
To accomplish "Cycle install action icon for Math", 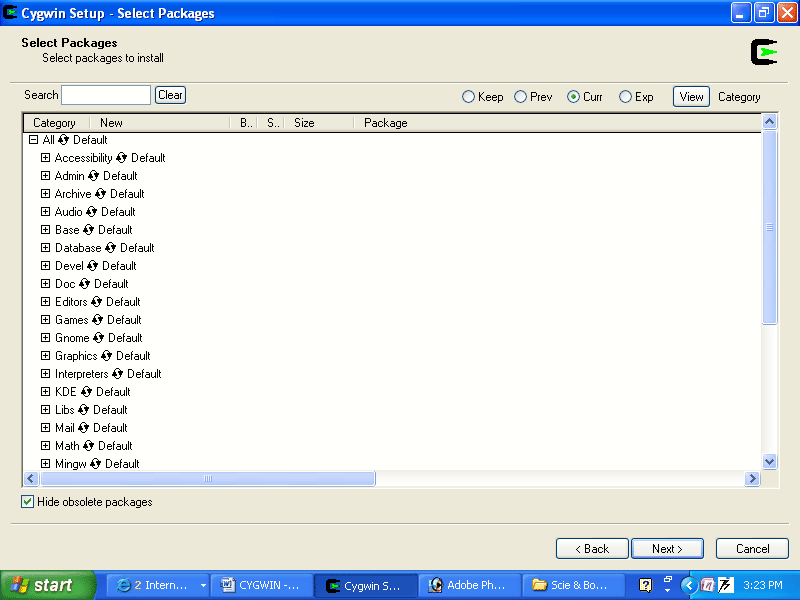I will click(88, 446).
